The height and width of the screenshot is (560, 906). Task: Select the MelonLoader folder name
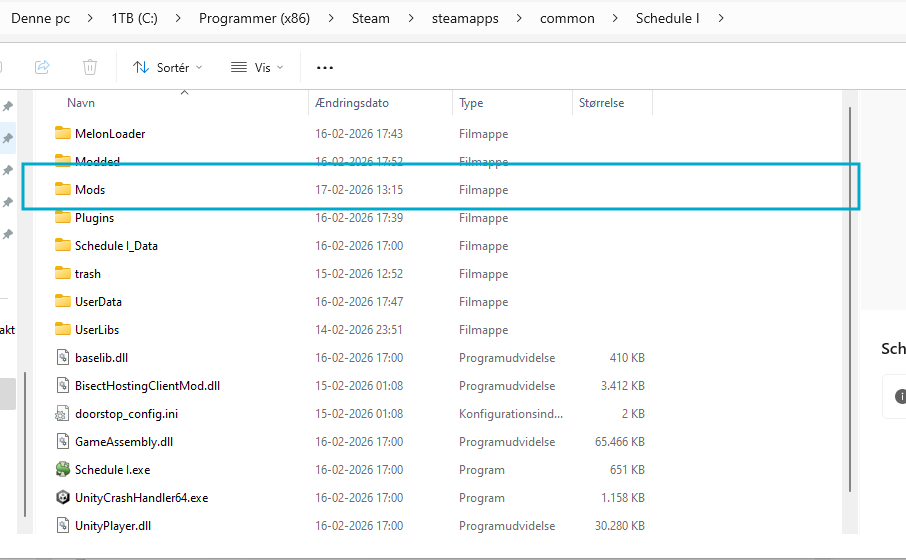(110, 133)
